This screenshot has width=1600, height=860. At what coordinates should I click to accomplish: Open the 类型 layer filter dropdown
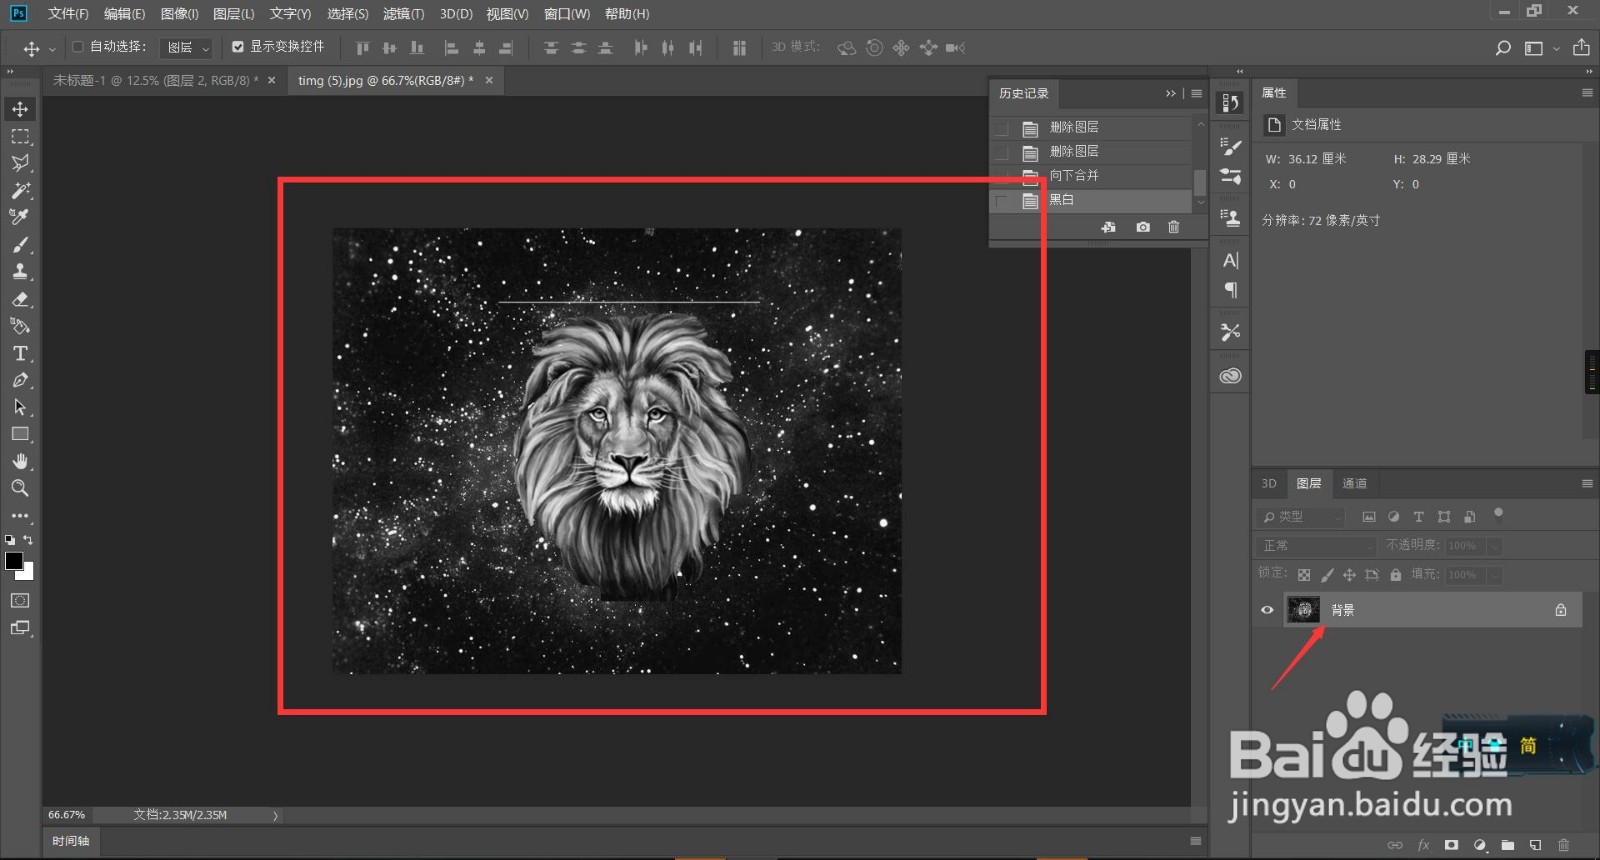click(1301, 517)
